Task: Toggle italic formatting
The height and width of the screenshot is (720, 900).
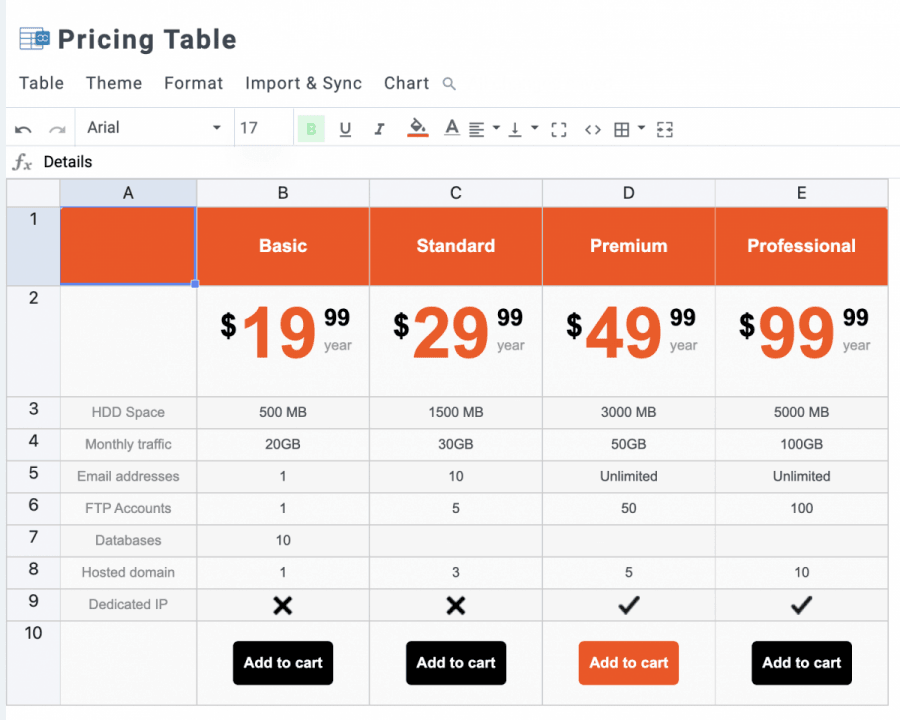Action: (379, 129)
